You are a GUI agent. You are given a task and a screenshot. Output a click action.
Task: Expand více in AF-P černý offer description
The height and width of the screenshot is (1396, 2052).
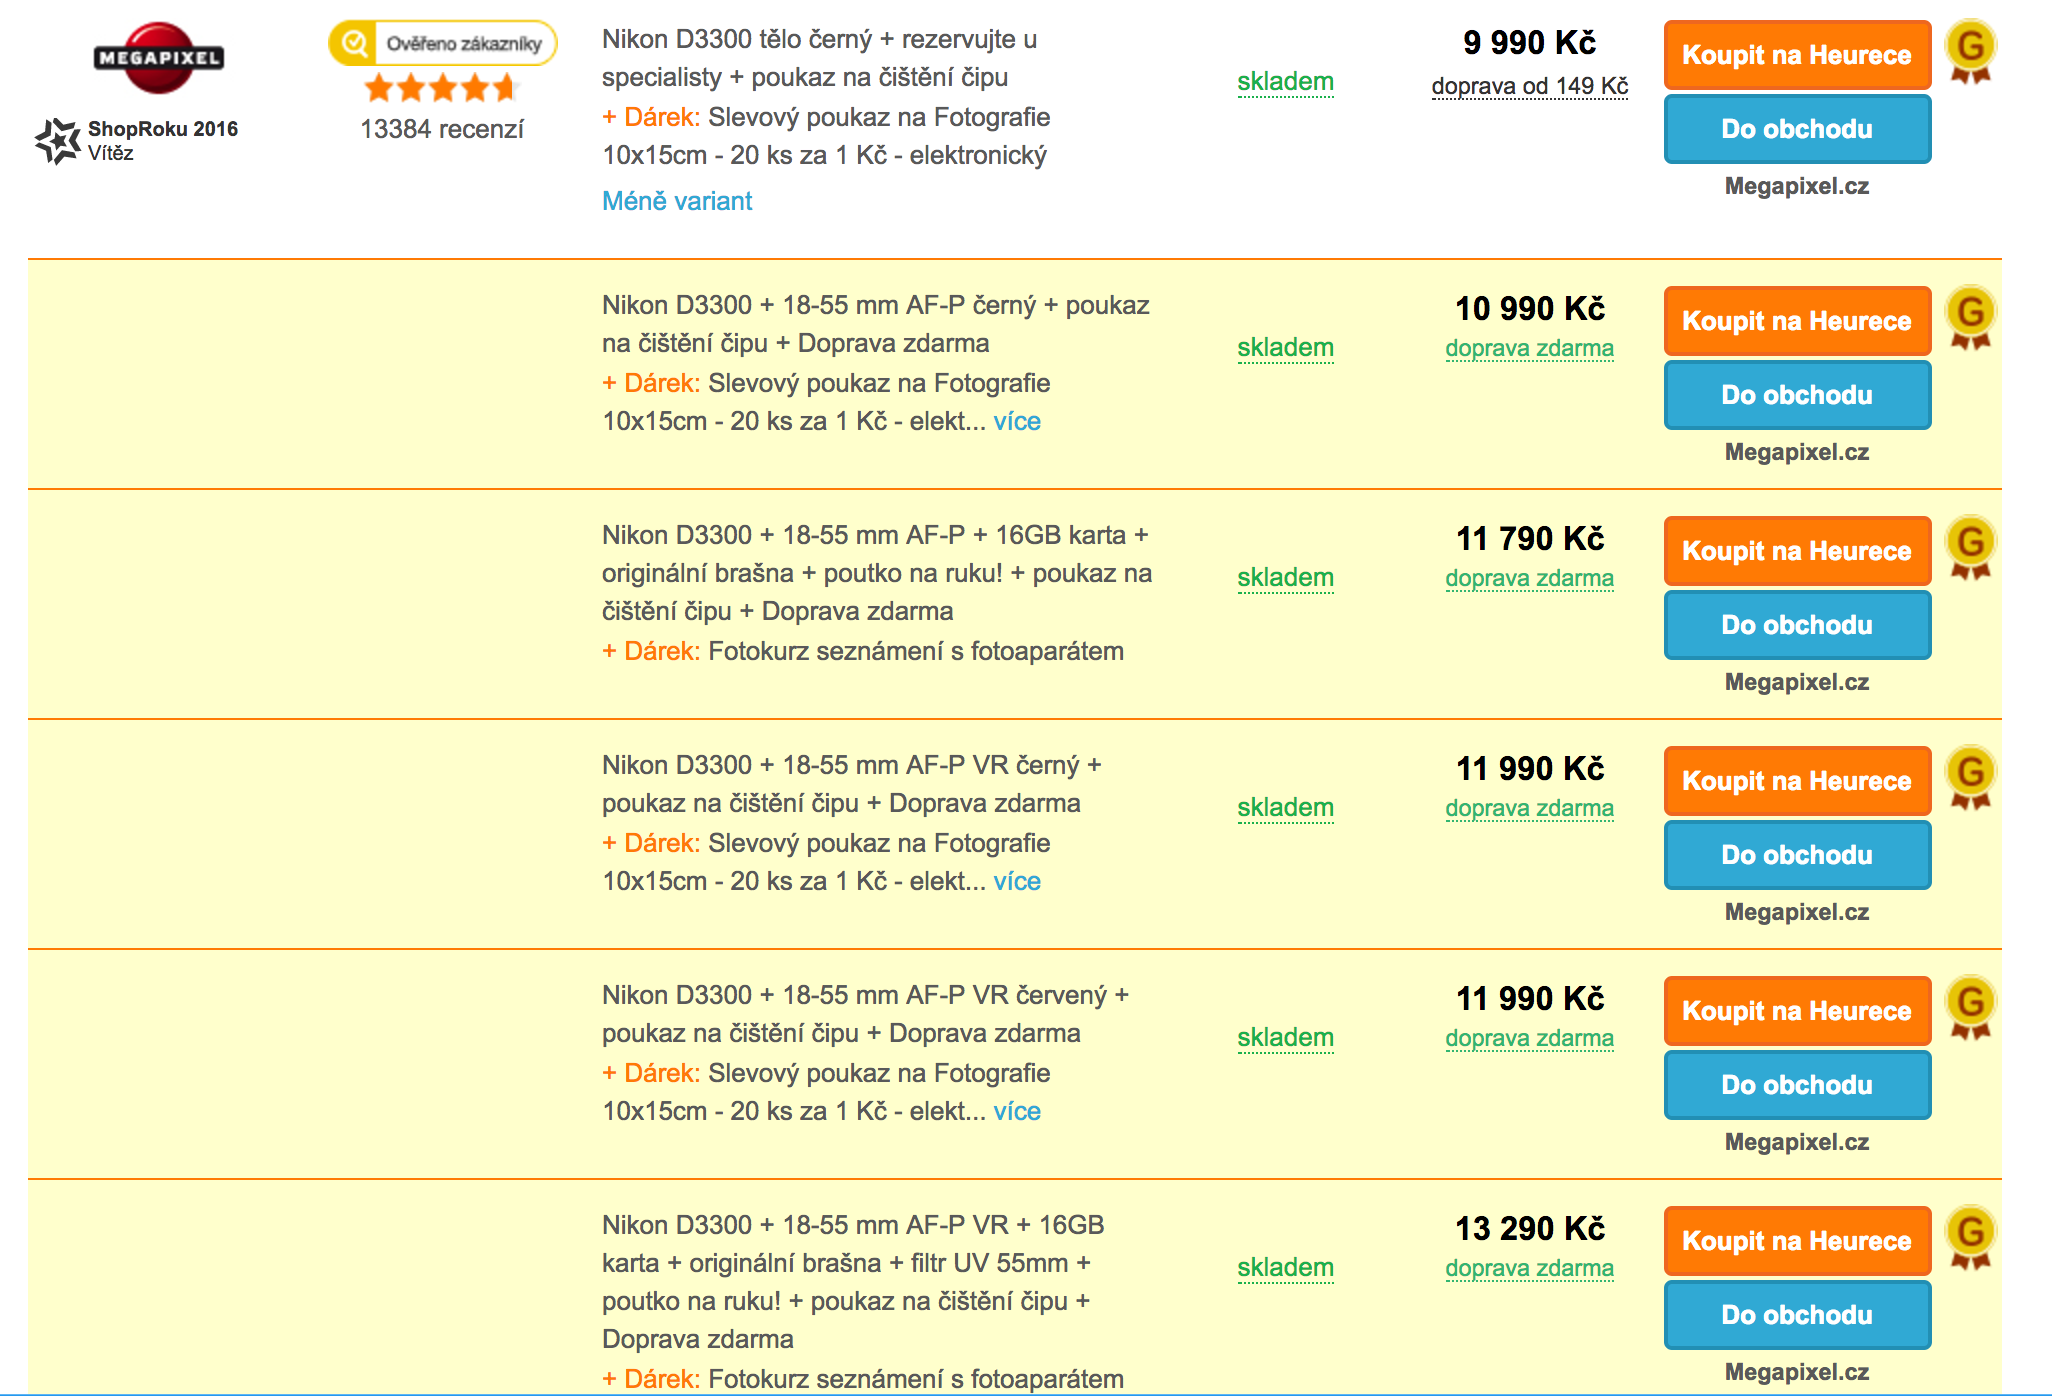pyautogui.click(x=1017, y=421)
